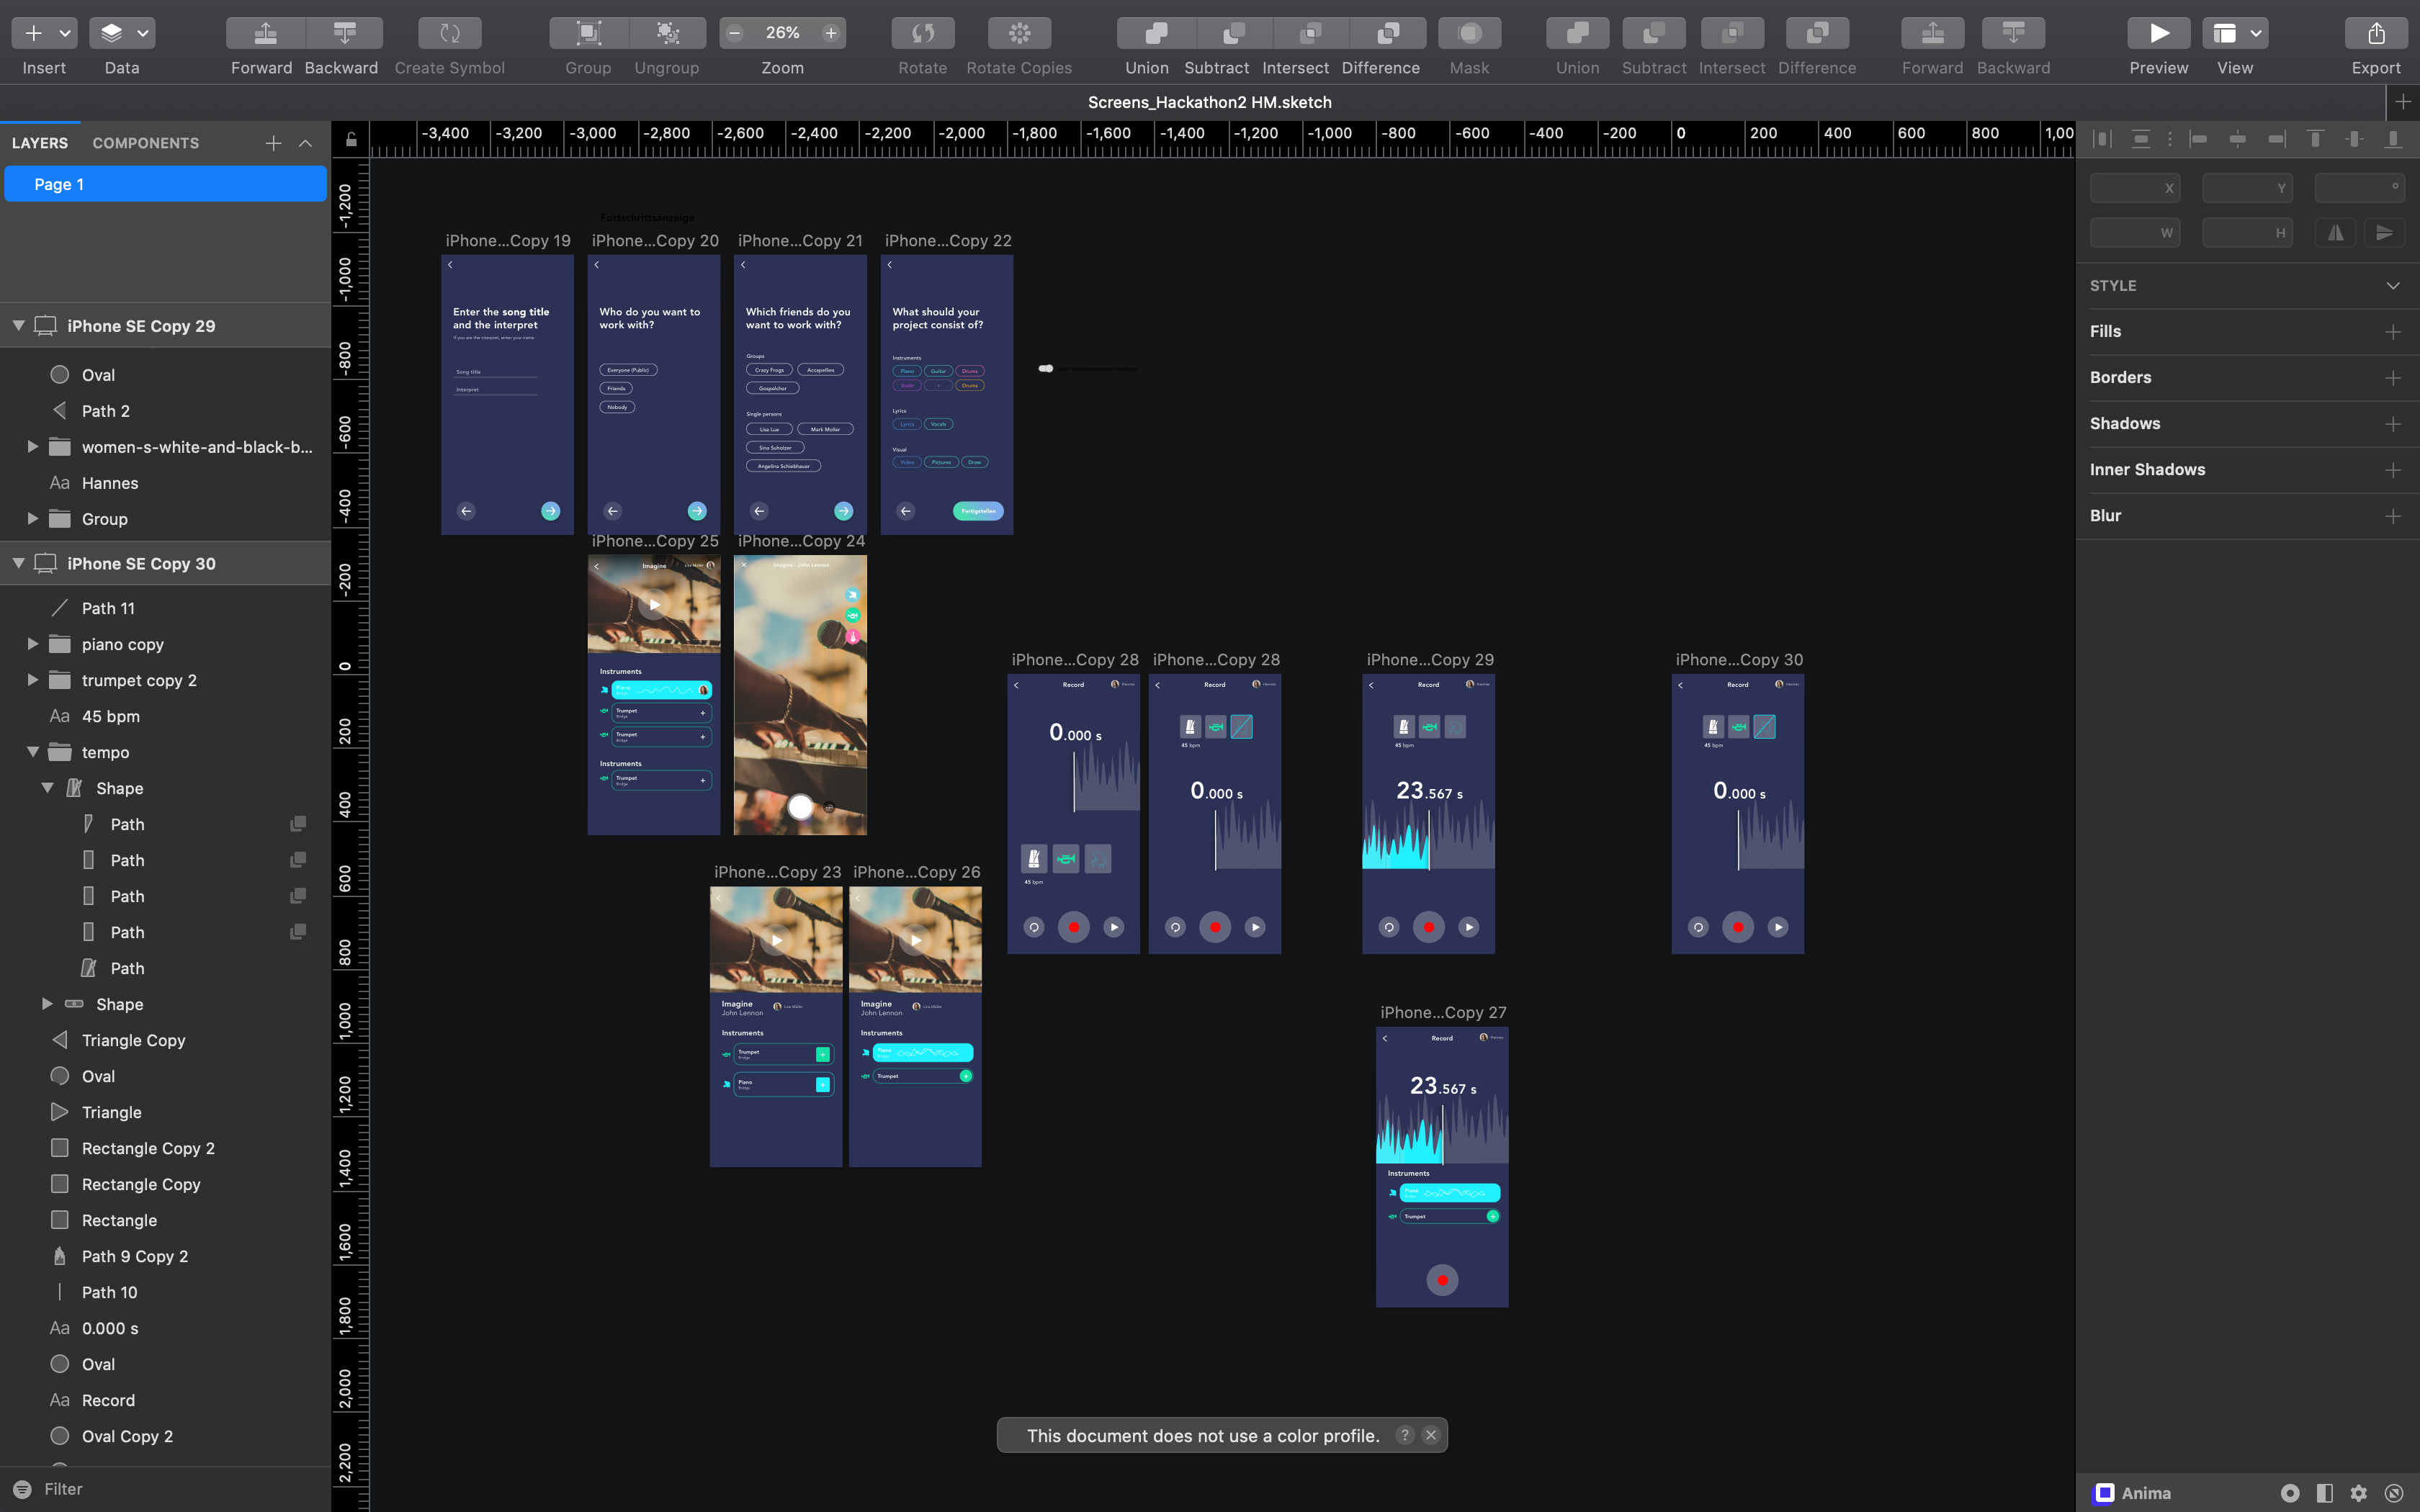The image size is (2420, 1512).
Task: Click the Export share icon
Action: click(x=2375, y=33)
